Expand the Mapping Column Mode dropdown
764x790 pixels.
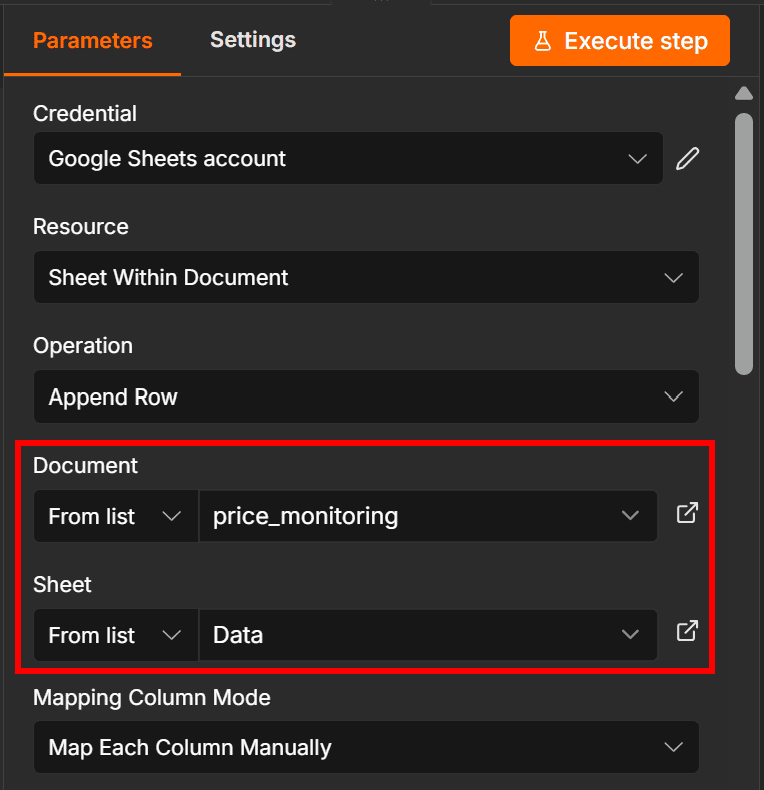366,747
